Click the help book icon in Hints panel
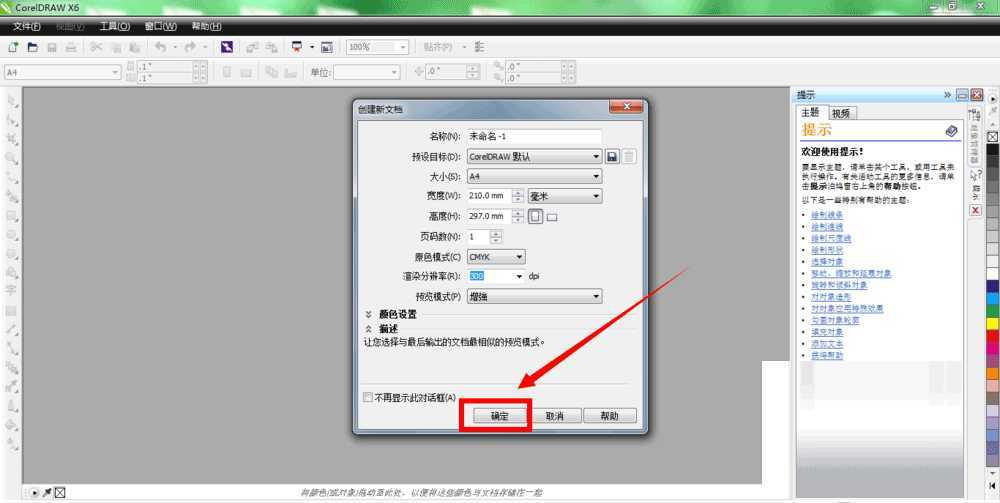This screenshot has width=1000, height=503. [951, 131]
